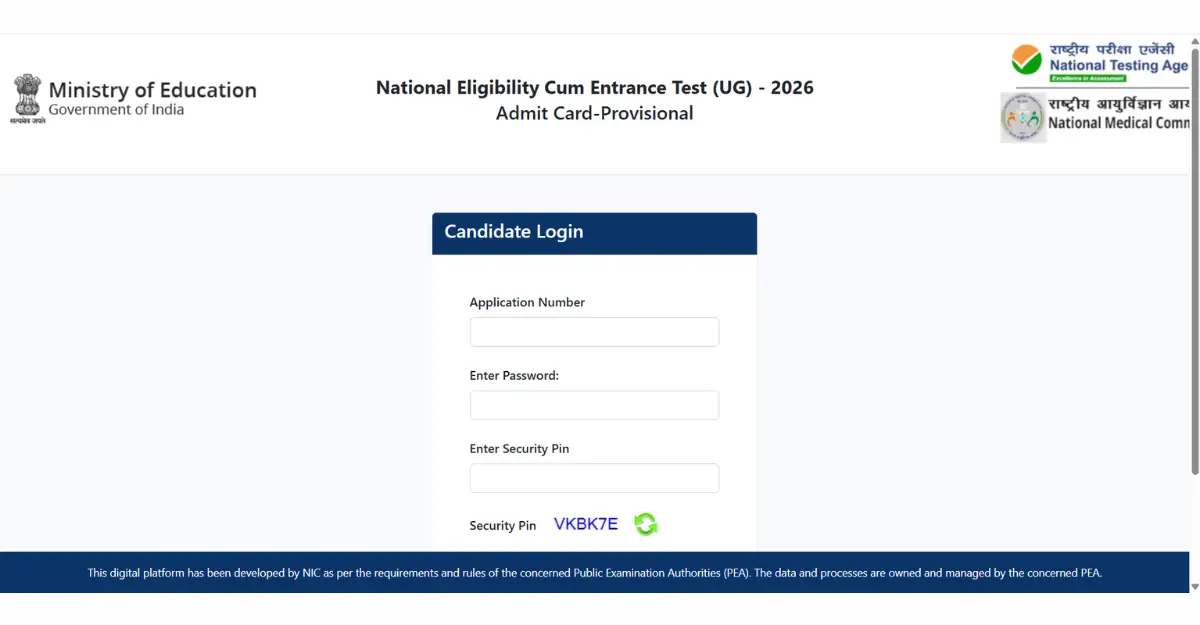Click the Admit Card-Provisional subtitle

(594, 114)
